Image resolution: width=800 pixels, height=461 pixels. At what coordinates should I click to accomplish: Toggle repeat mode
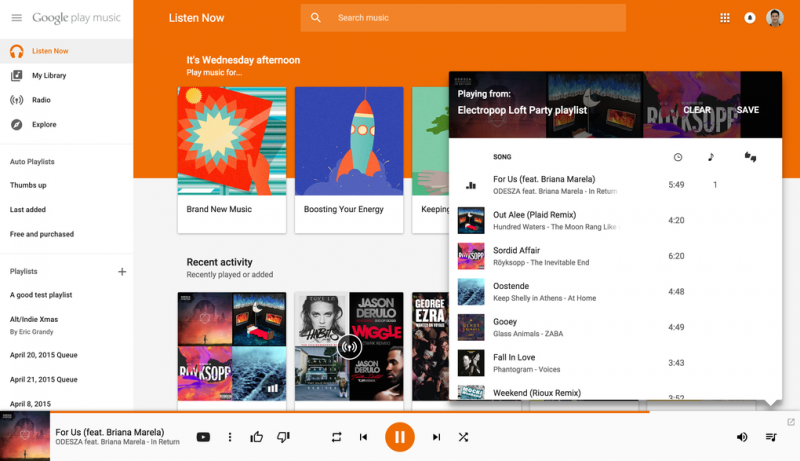[336, 437]
